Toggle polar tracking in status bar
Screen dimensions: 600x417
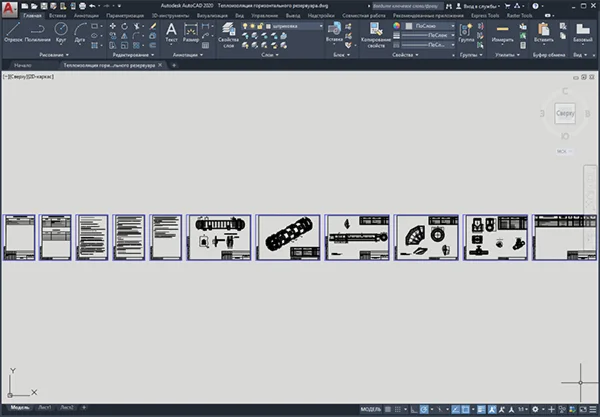pyautogui.click(x=424, y=409)
